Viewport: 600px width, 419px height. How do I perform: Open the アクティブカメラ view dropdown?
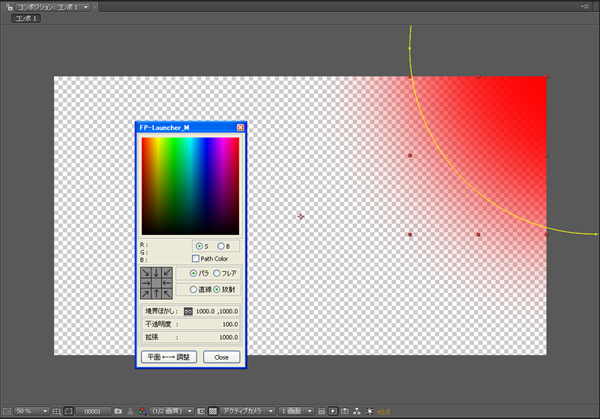coord(248,411)
